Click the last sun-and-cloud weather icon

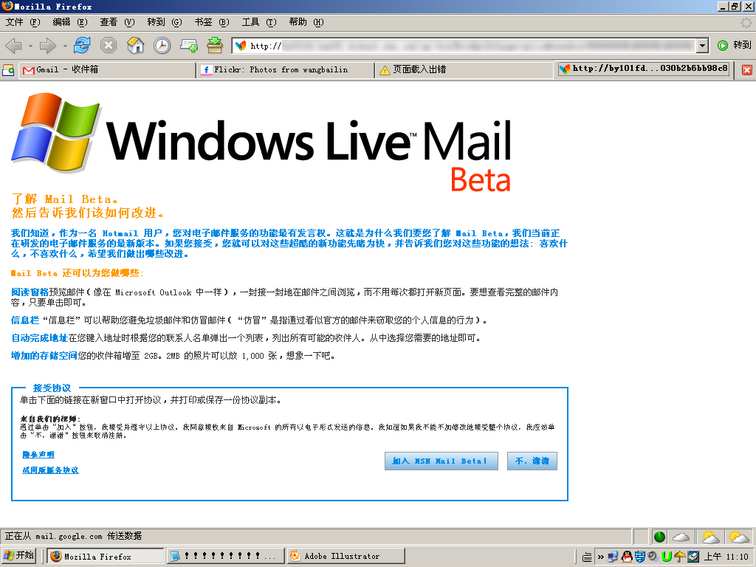coord(739,537)
